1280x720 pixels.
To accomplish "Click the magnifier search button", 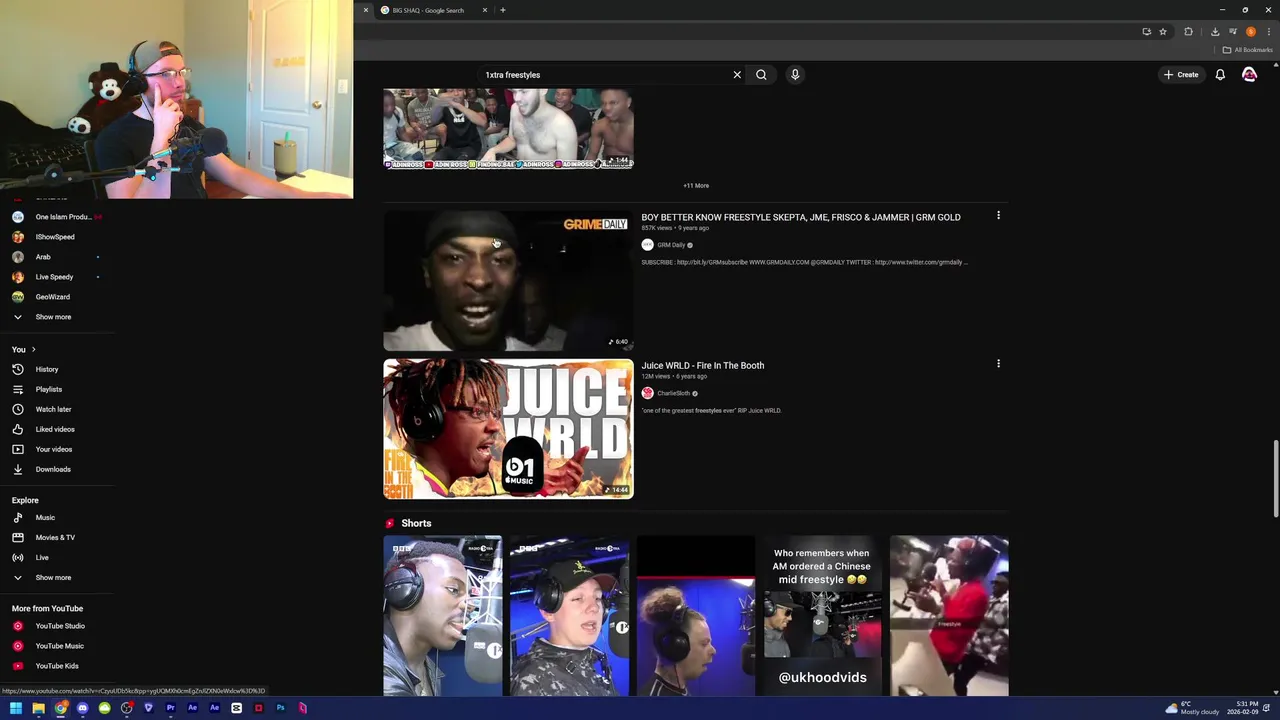I will tap(761, 75).
